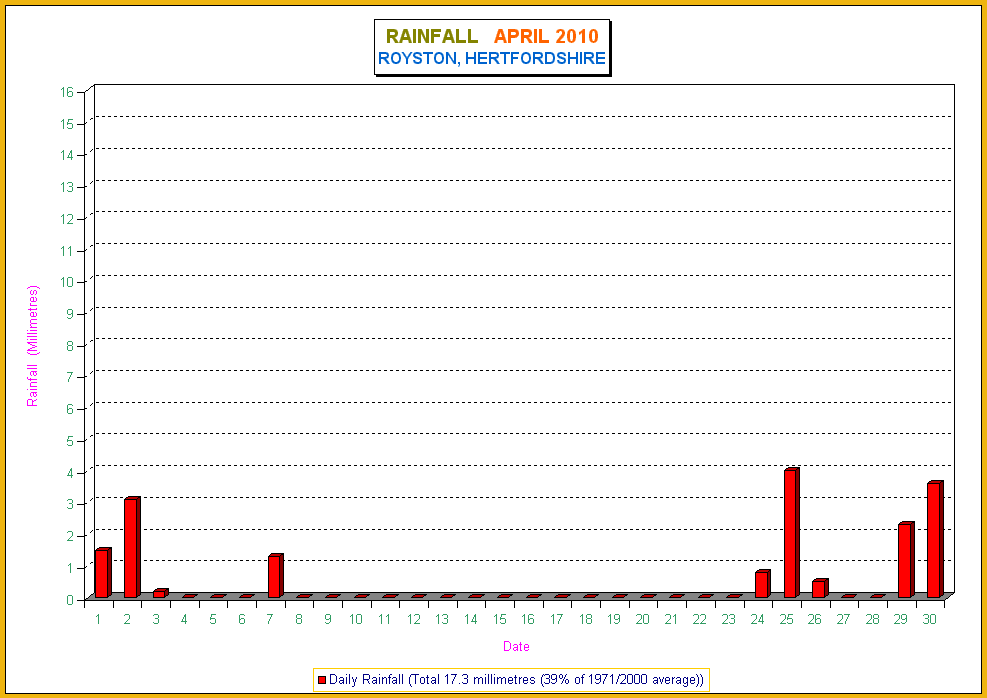Click the red Daily Rainfall legend swatch
Image resolution: width=987 pixels, height=698 pixels.
322,680
